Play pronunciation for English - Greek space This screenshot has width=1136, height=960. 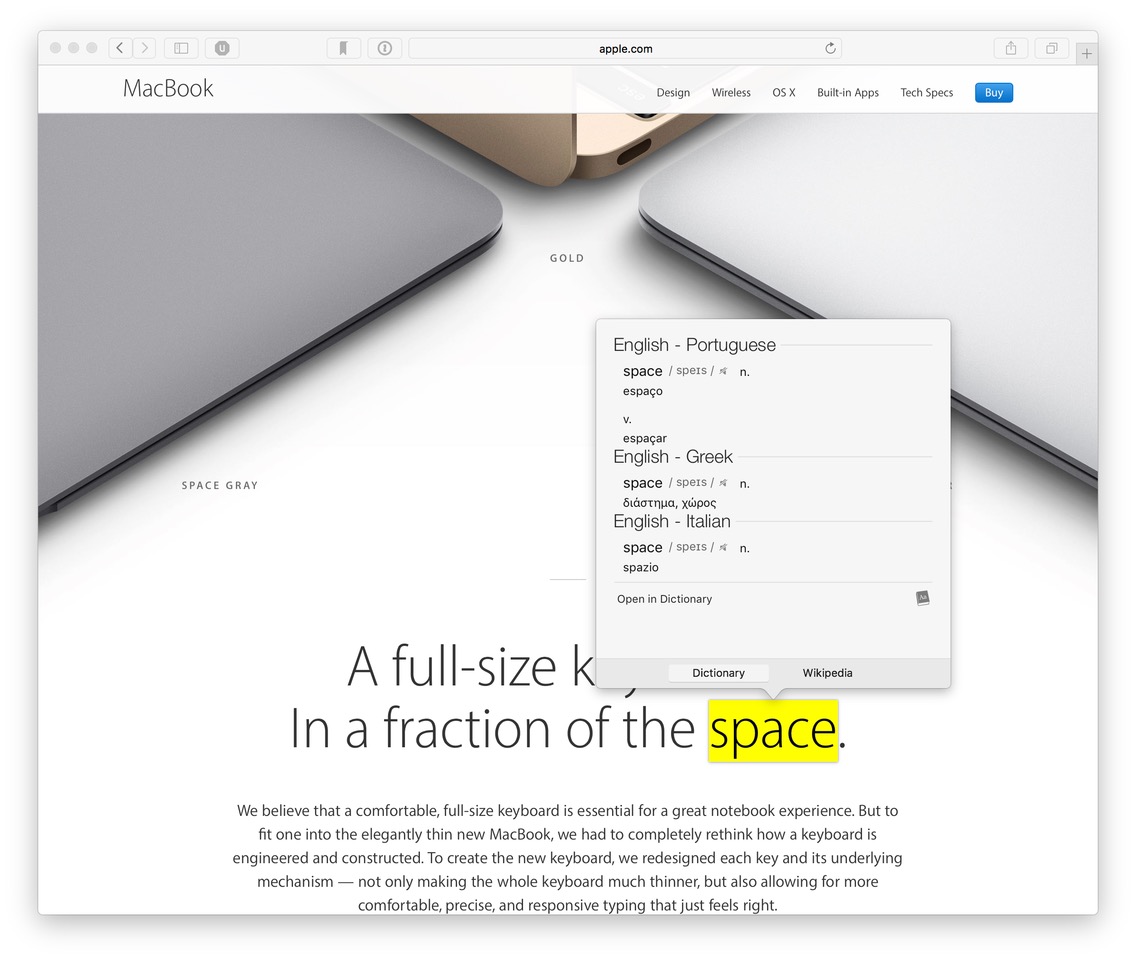click(x=723, y=483)
